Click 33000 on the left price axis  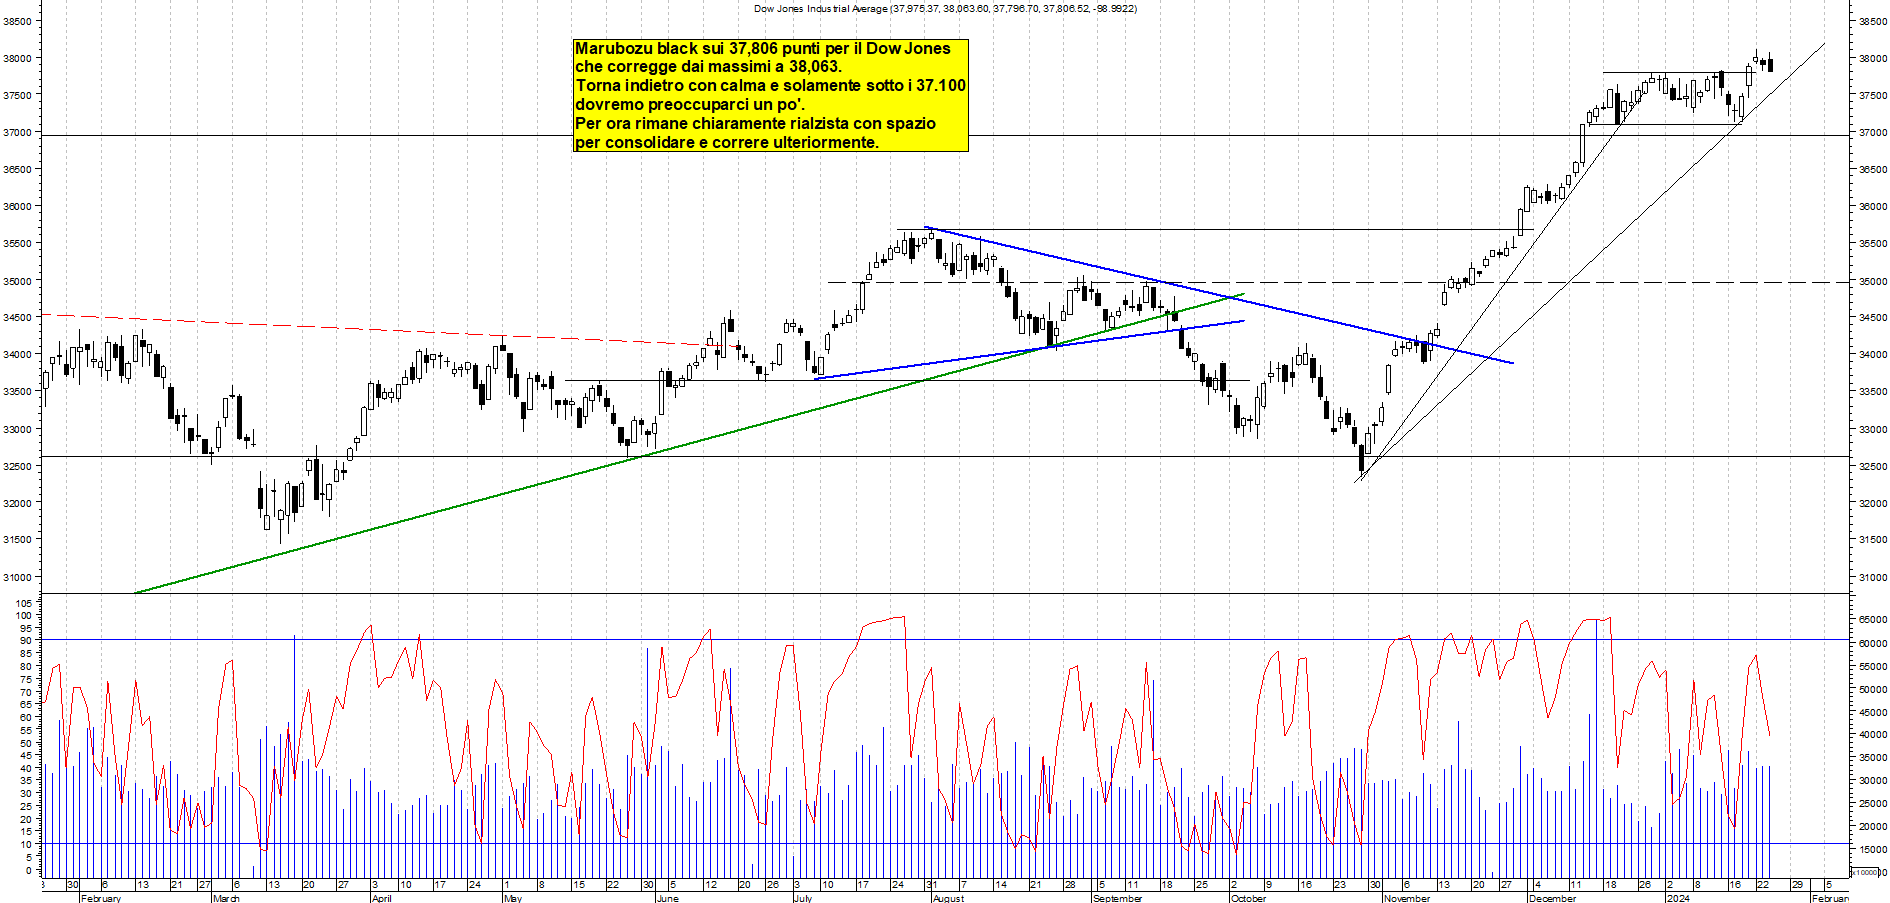(17, 429)
